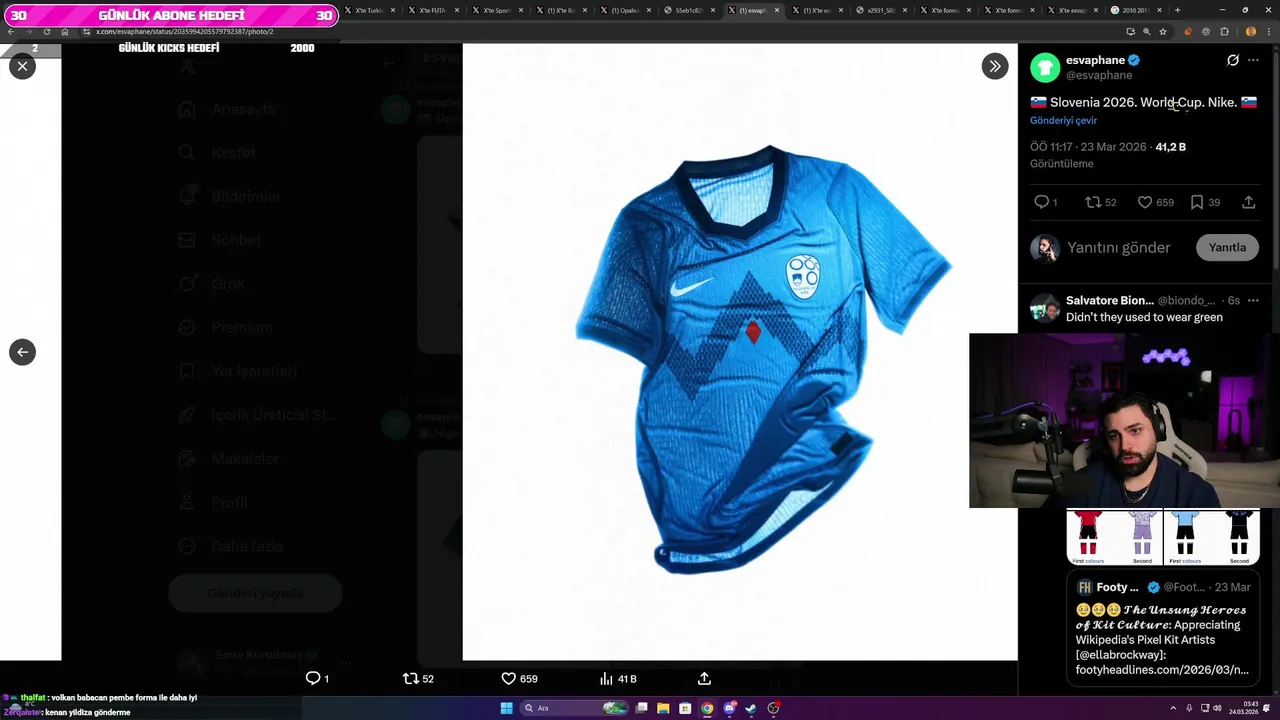Bookmark the page with the star icon

(x=1162, y=31)
